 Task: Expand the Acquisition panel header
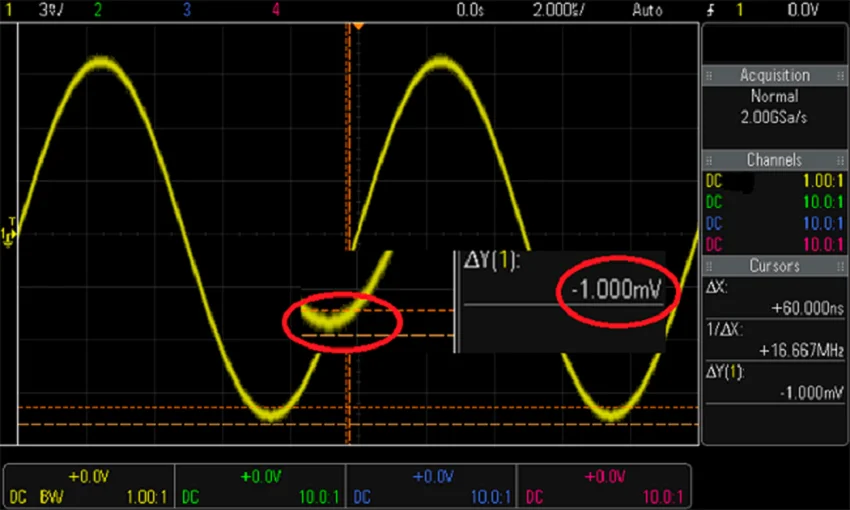point(774,76)
